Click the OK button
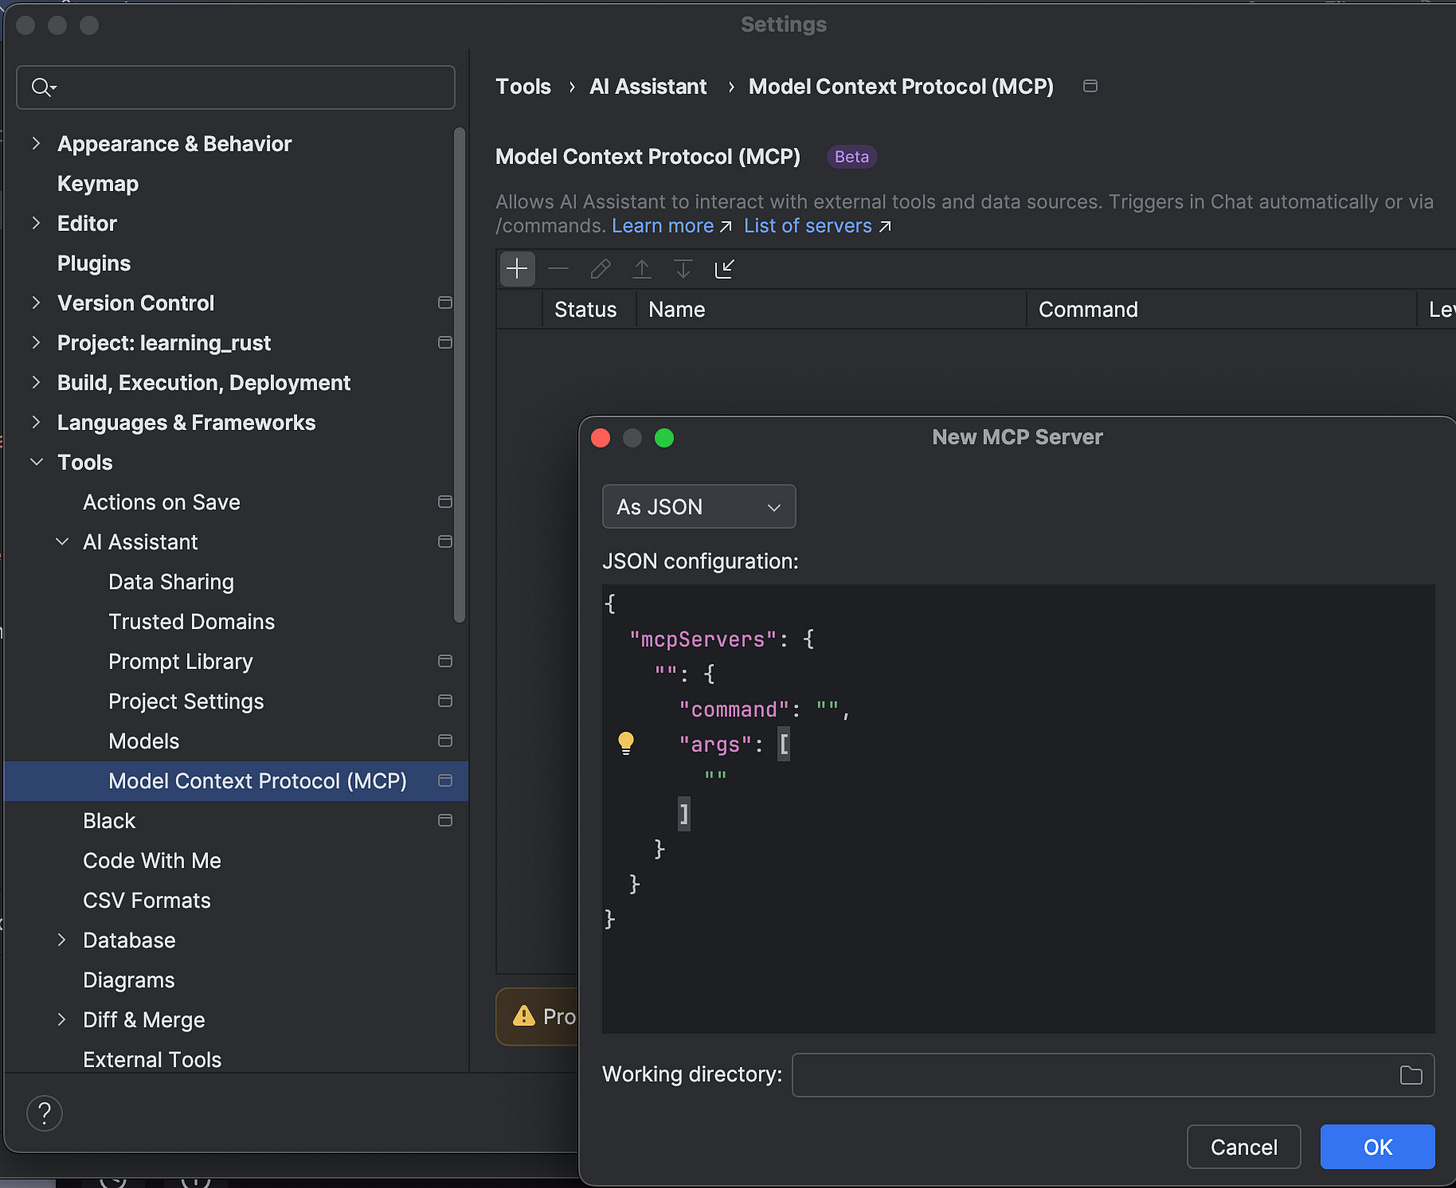Image resolution: width=1456 pixels, height=1188 pixels. coord(1377,1147)
